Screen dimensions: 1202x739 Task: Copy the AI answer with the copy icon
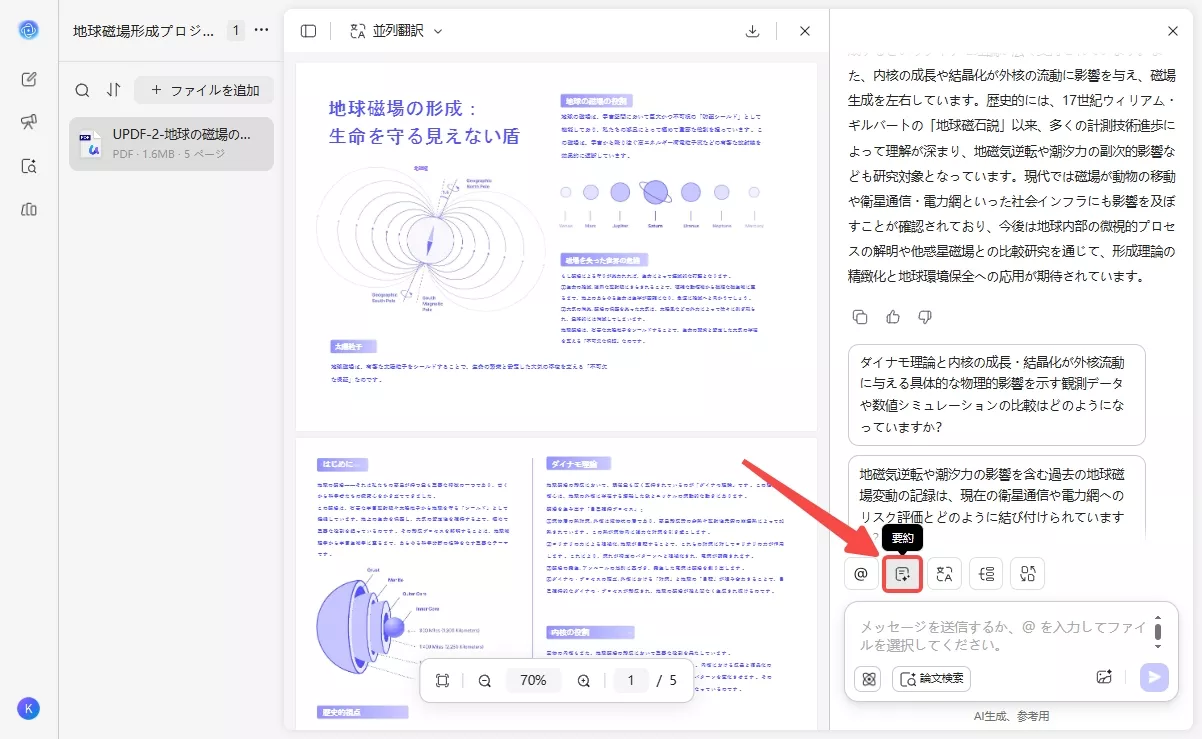pos(860,317)
